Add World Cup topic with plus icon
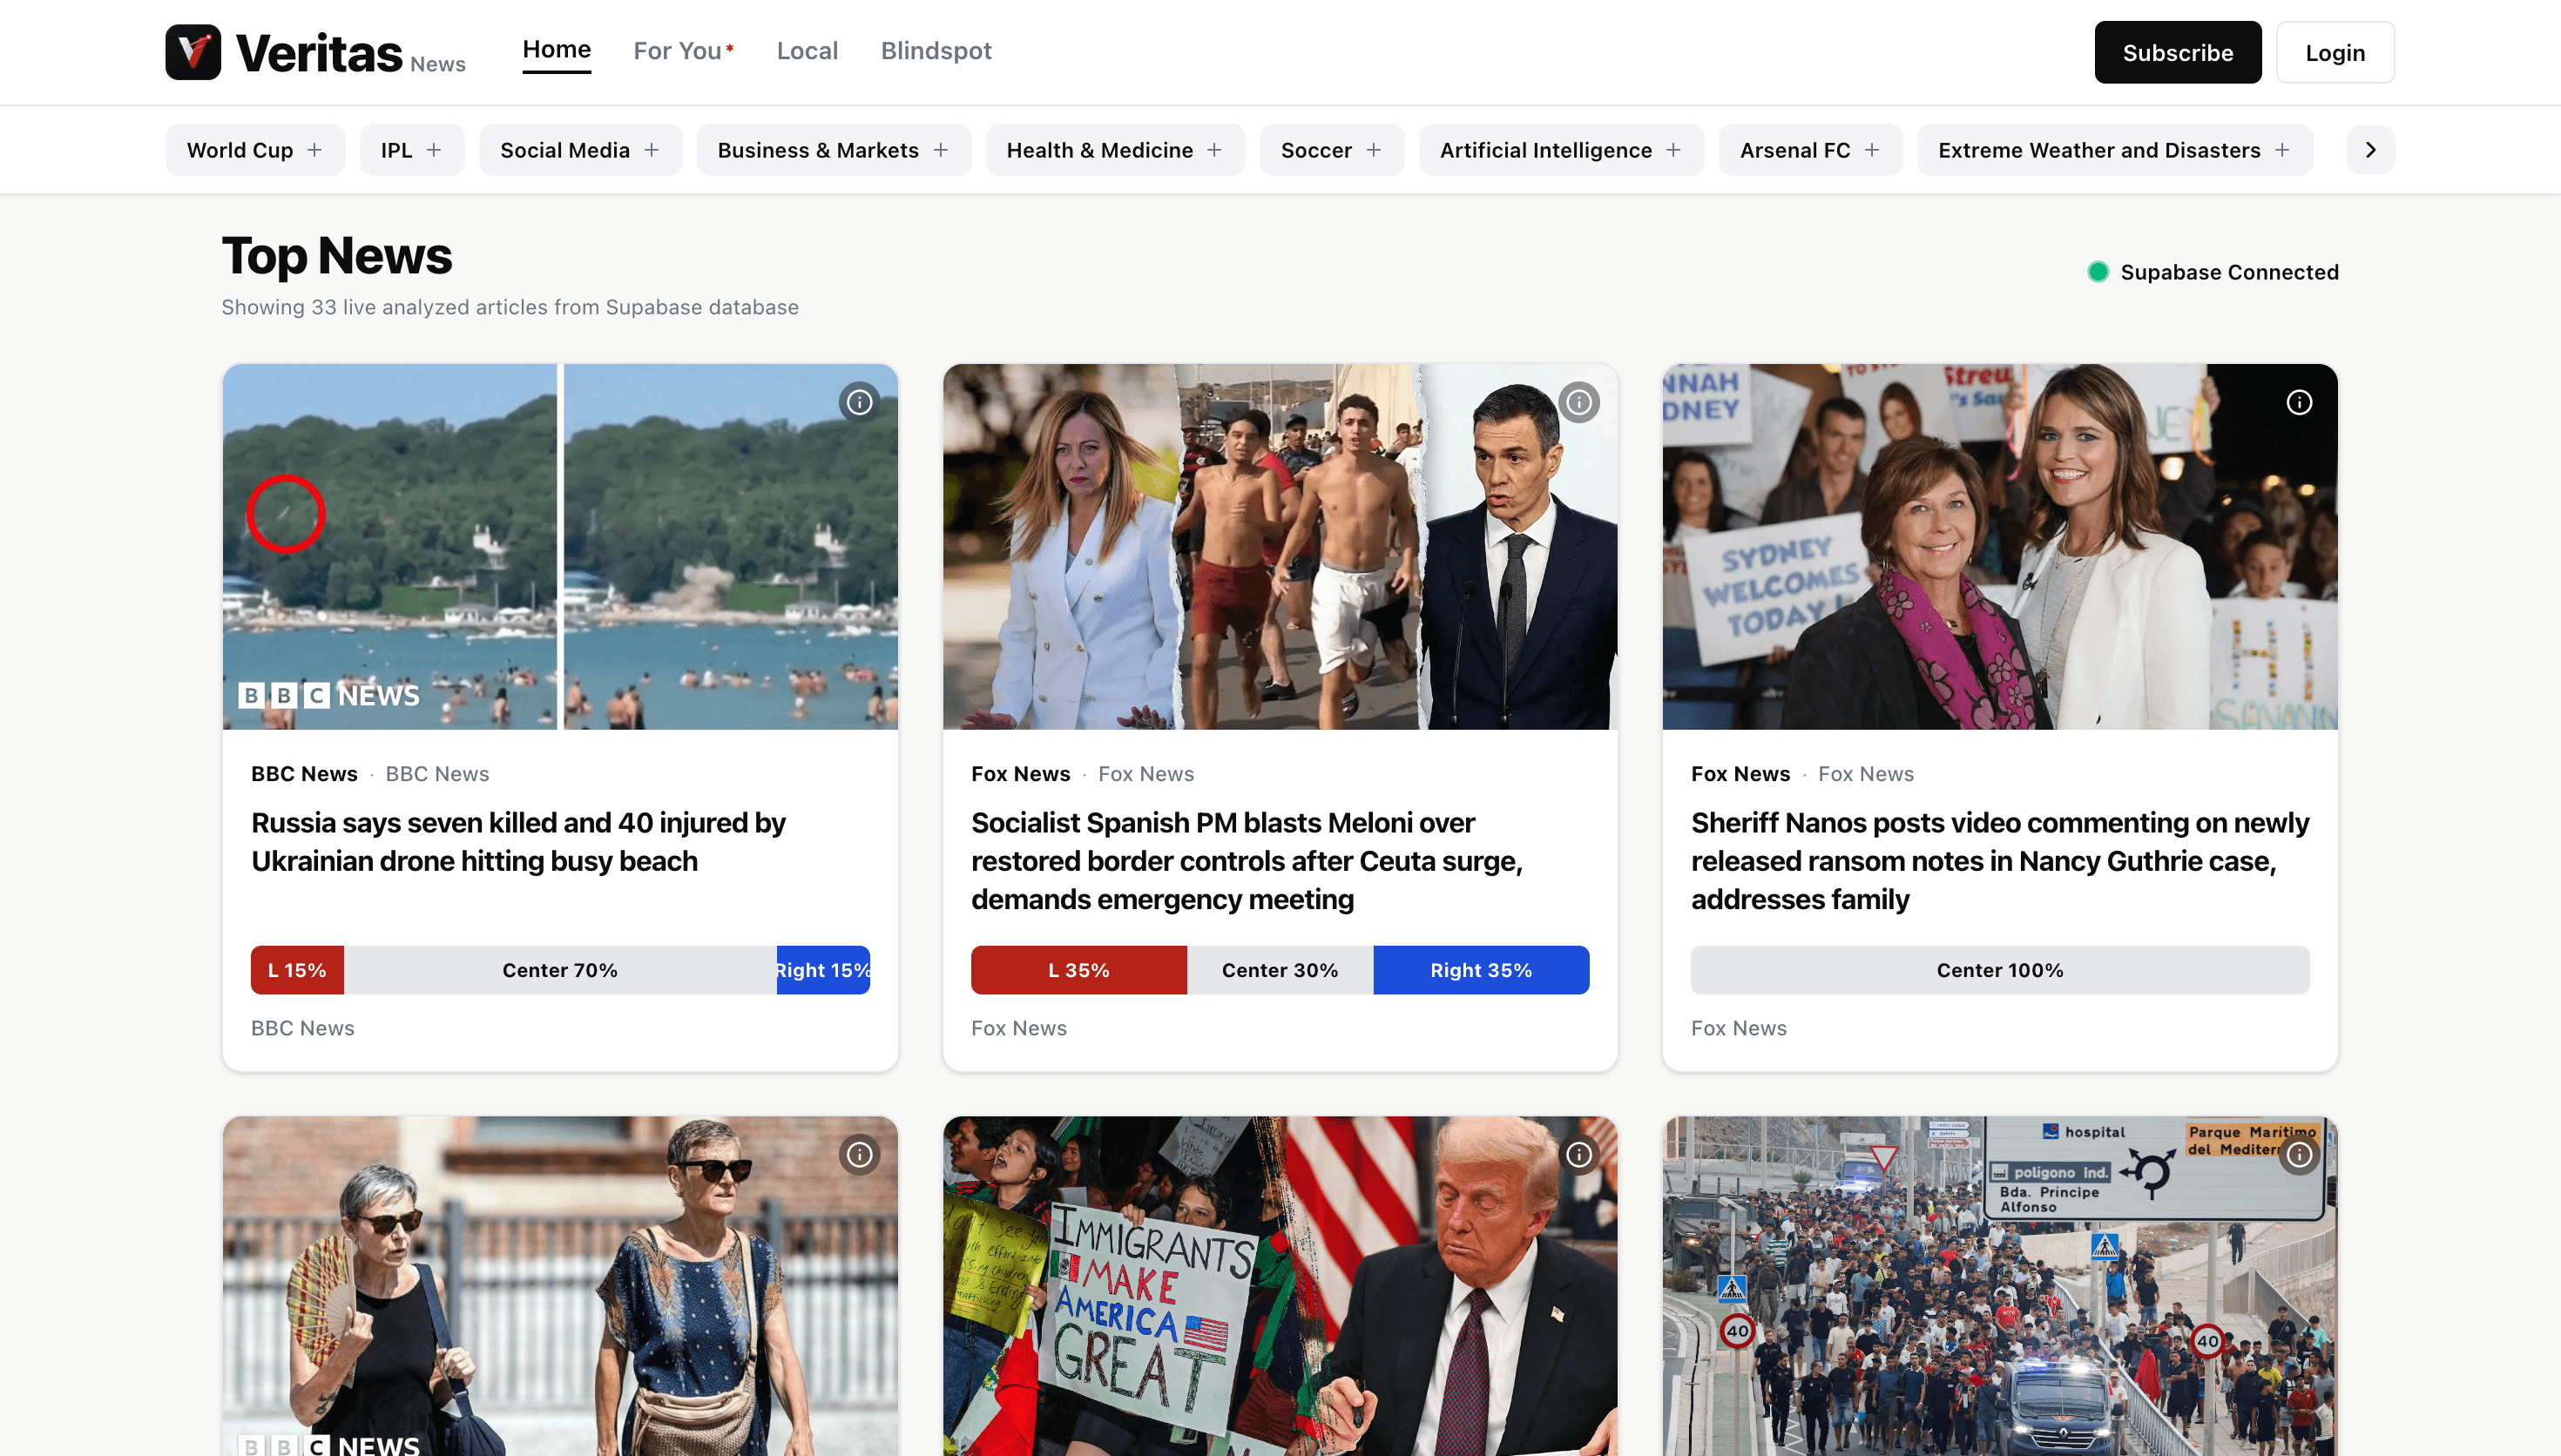2561x1456 pixels. (315, 150)
